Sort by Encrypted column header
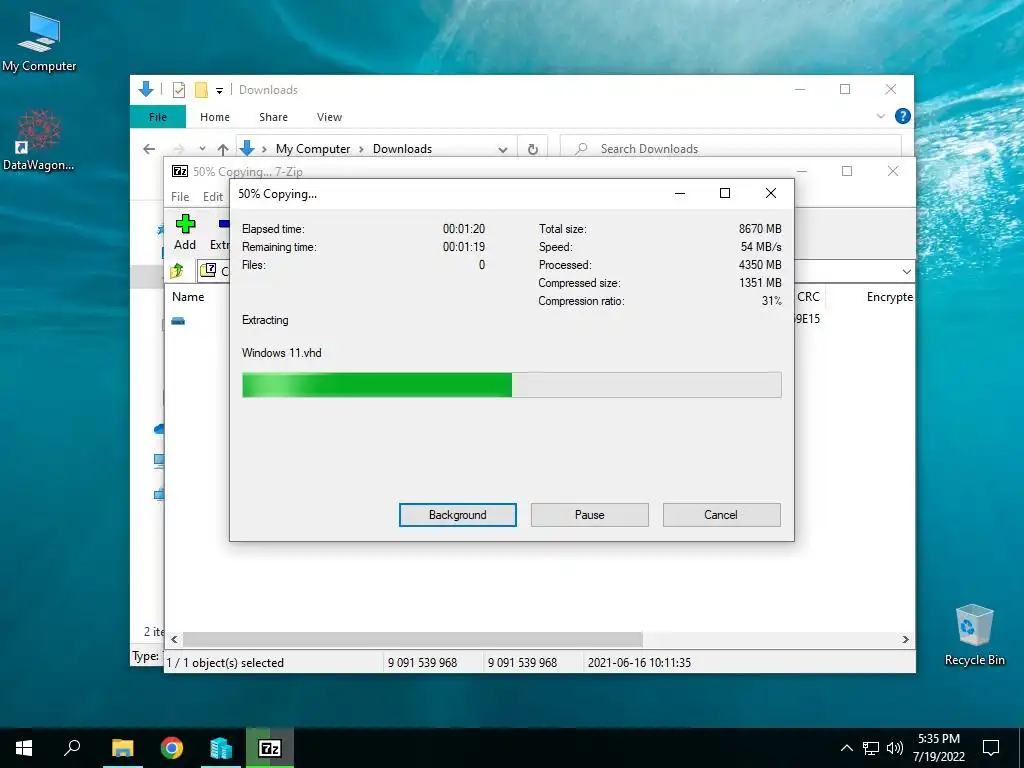 (x=889, y=296)
